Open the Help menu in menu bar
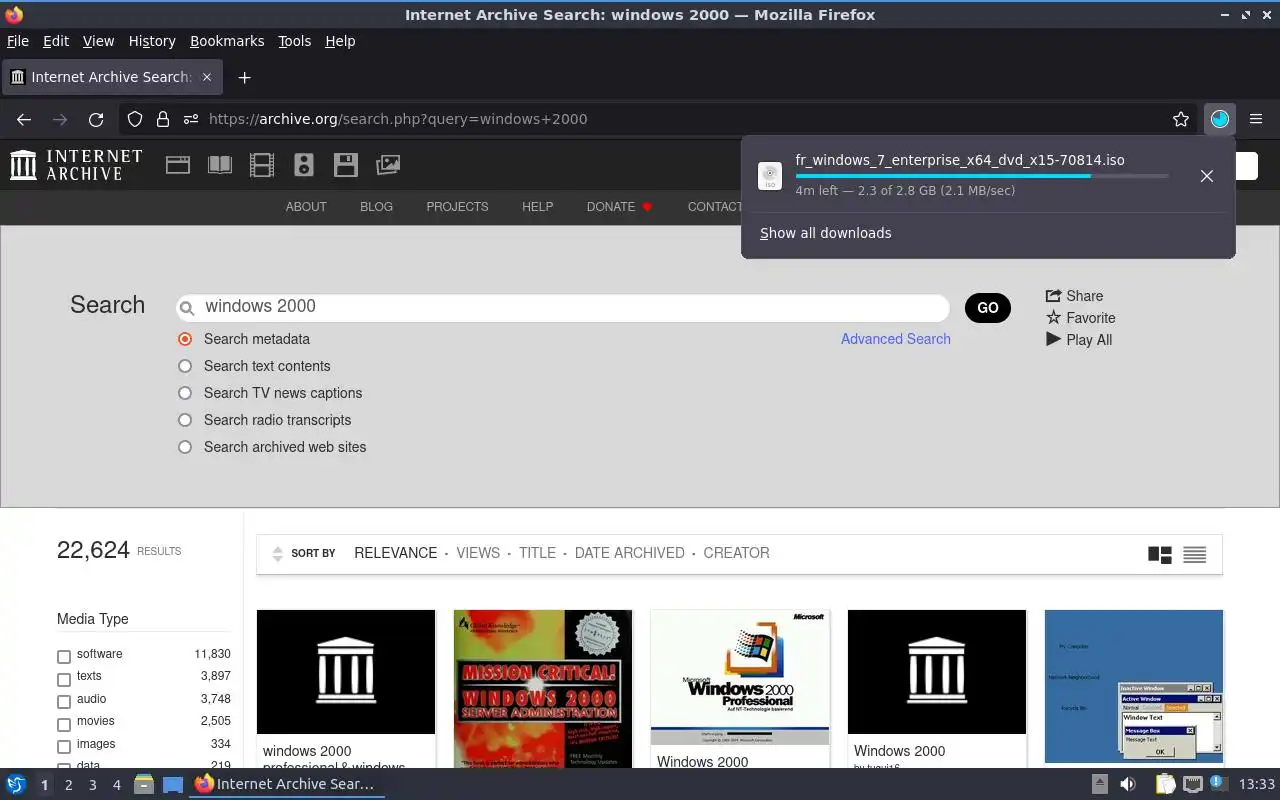Viewport: 1280px width, 800px height. click(340, 41)
